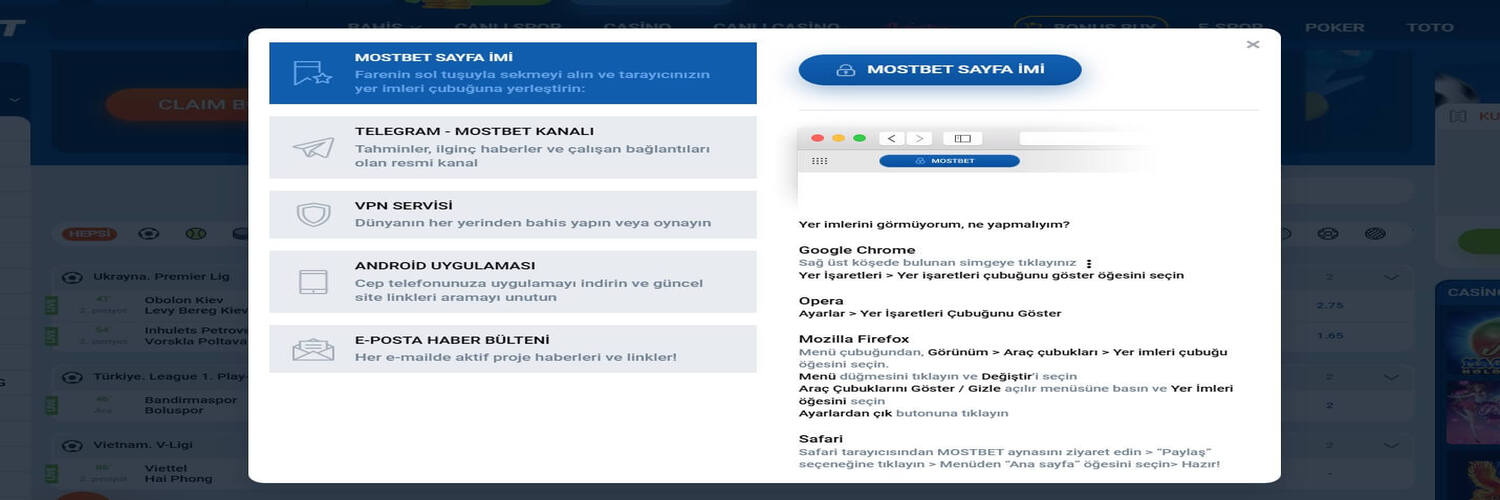
Task: Click the back arrow in browser illustration
Action: 892,138
